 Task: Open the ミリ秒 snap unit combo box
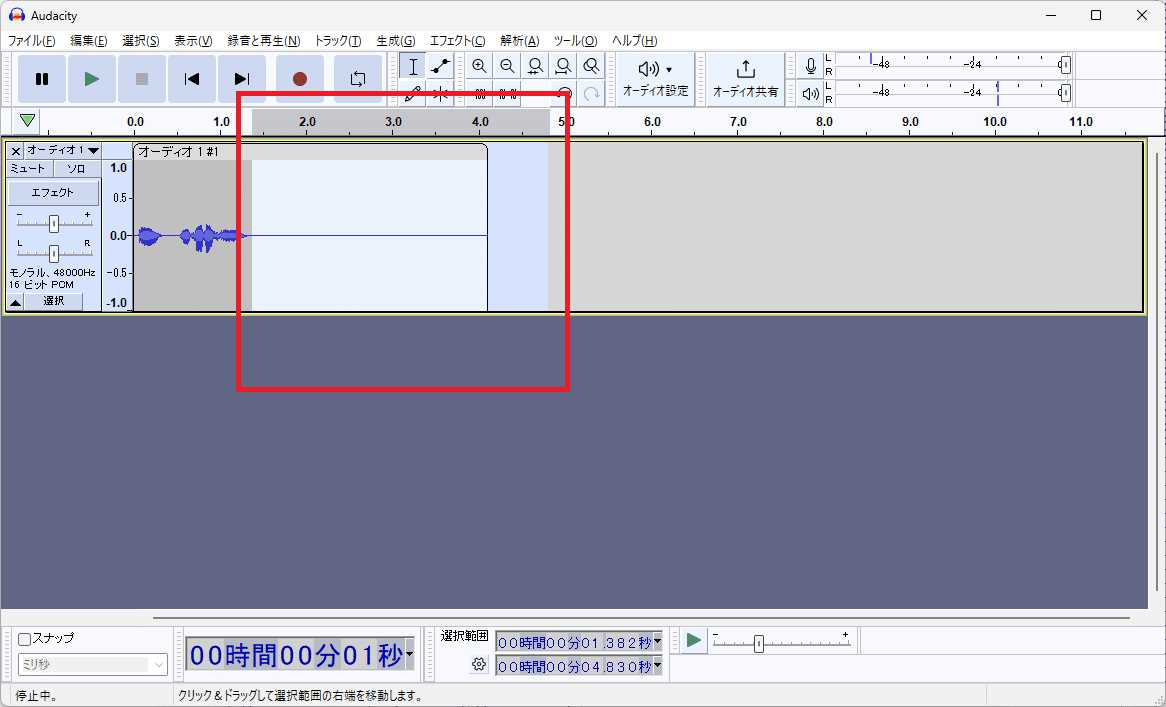click(93, 665)
